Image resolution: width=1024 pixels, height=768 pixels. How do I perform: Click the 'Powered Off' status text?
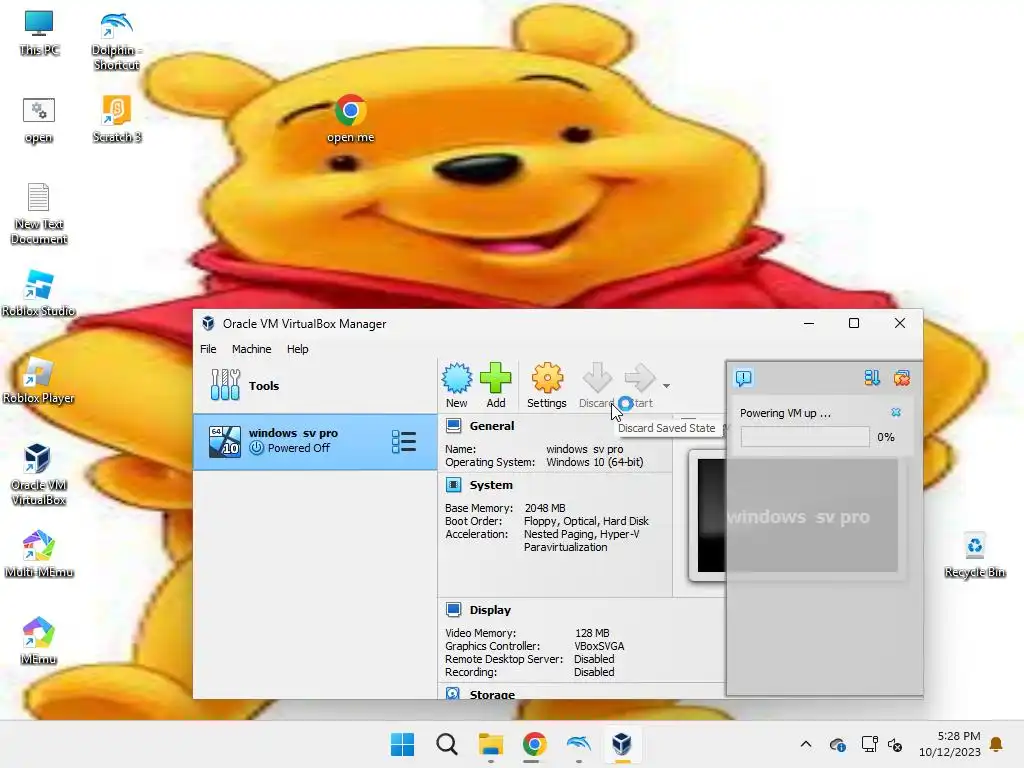(298, 448)
